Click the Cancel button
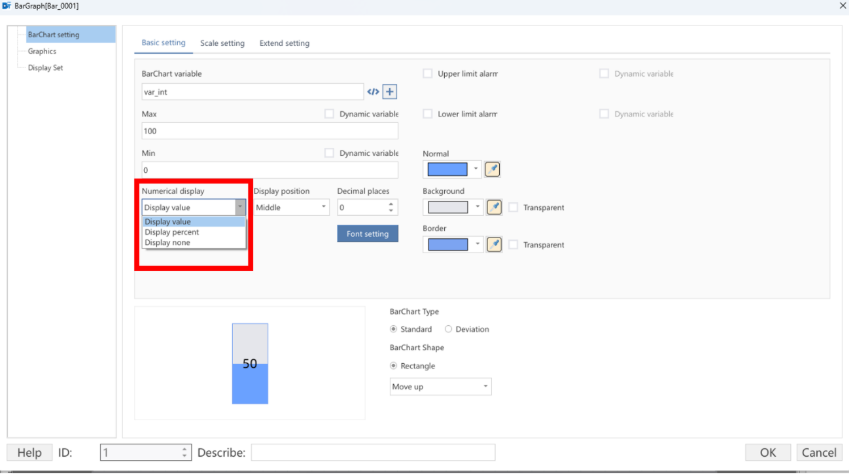 (x=819, y=452)
